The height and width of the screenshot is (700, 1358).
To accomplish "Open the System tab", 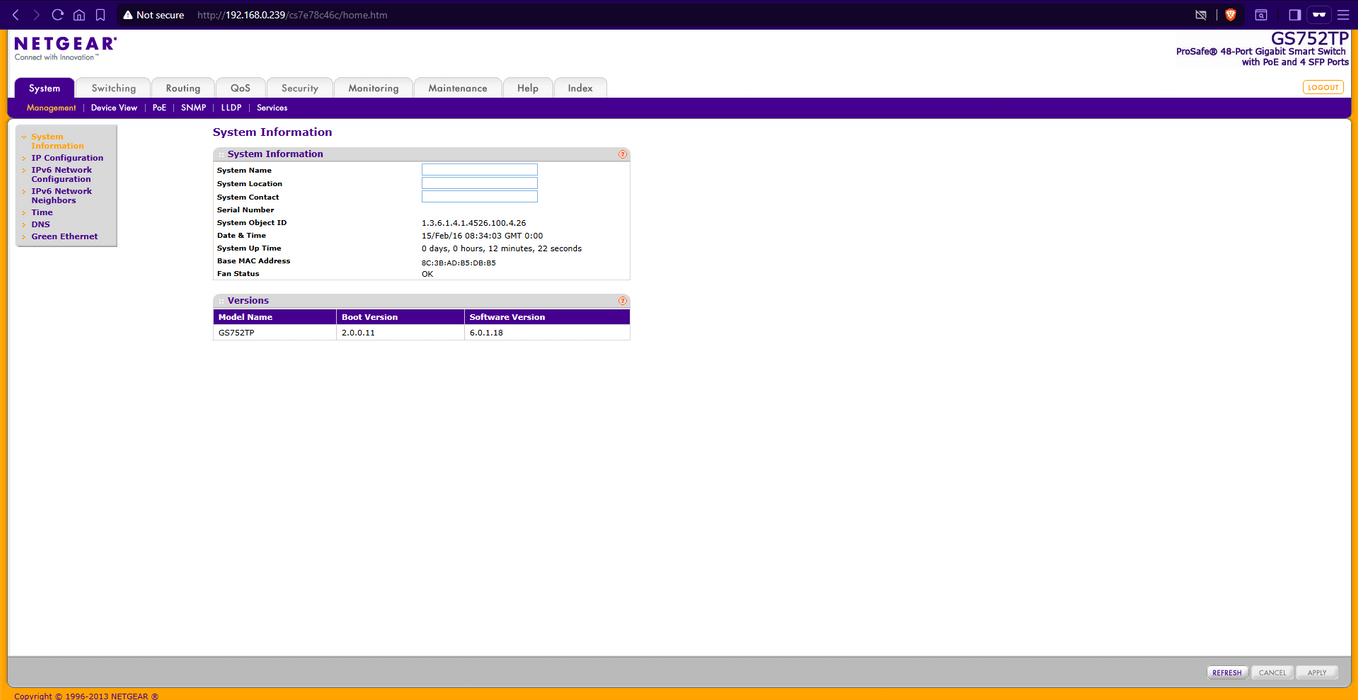I will [x=44, y=88].
